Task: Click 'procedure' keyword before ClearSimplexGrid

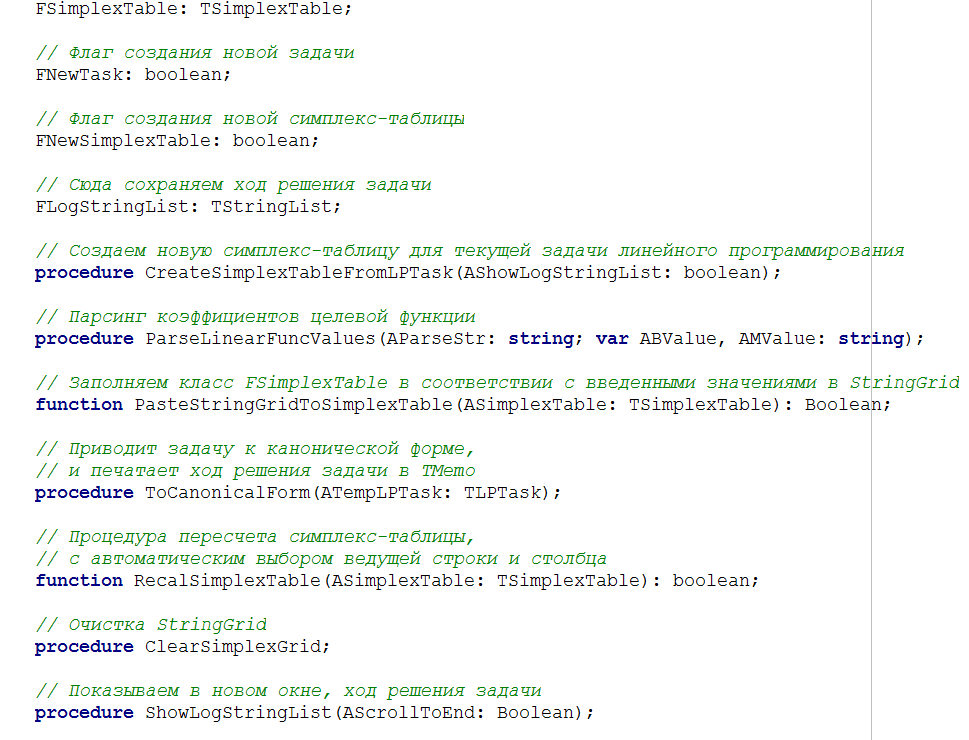Action: pyautogui.click(x=84, y=647)
